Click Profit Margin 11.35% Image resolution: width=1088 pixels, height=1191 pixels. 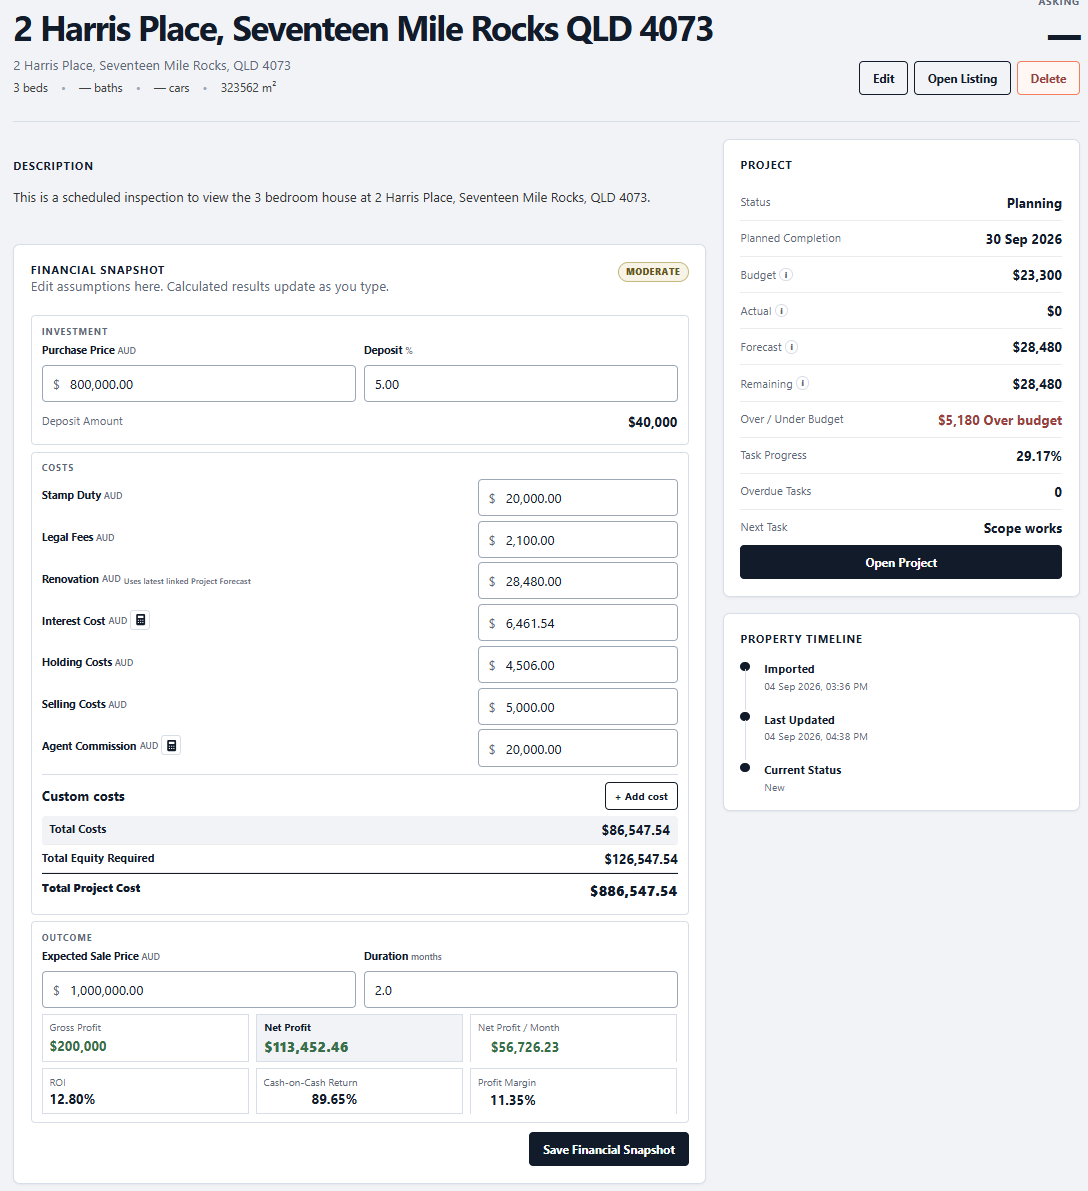(513, 1100)
